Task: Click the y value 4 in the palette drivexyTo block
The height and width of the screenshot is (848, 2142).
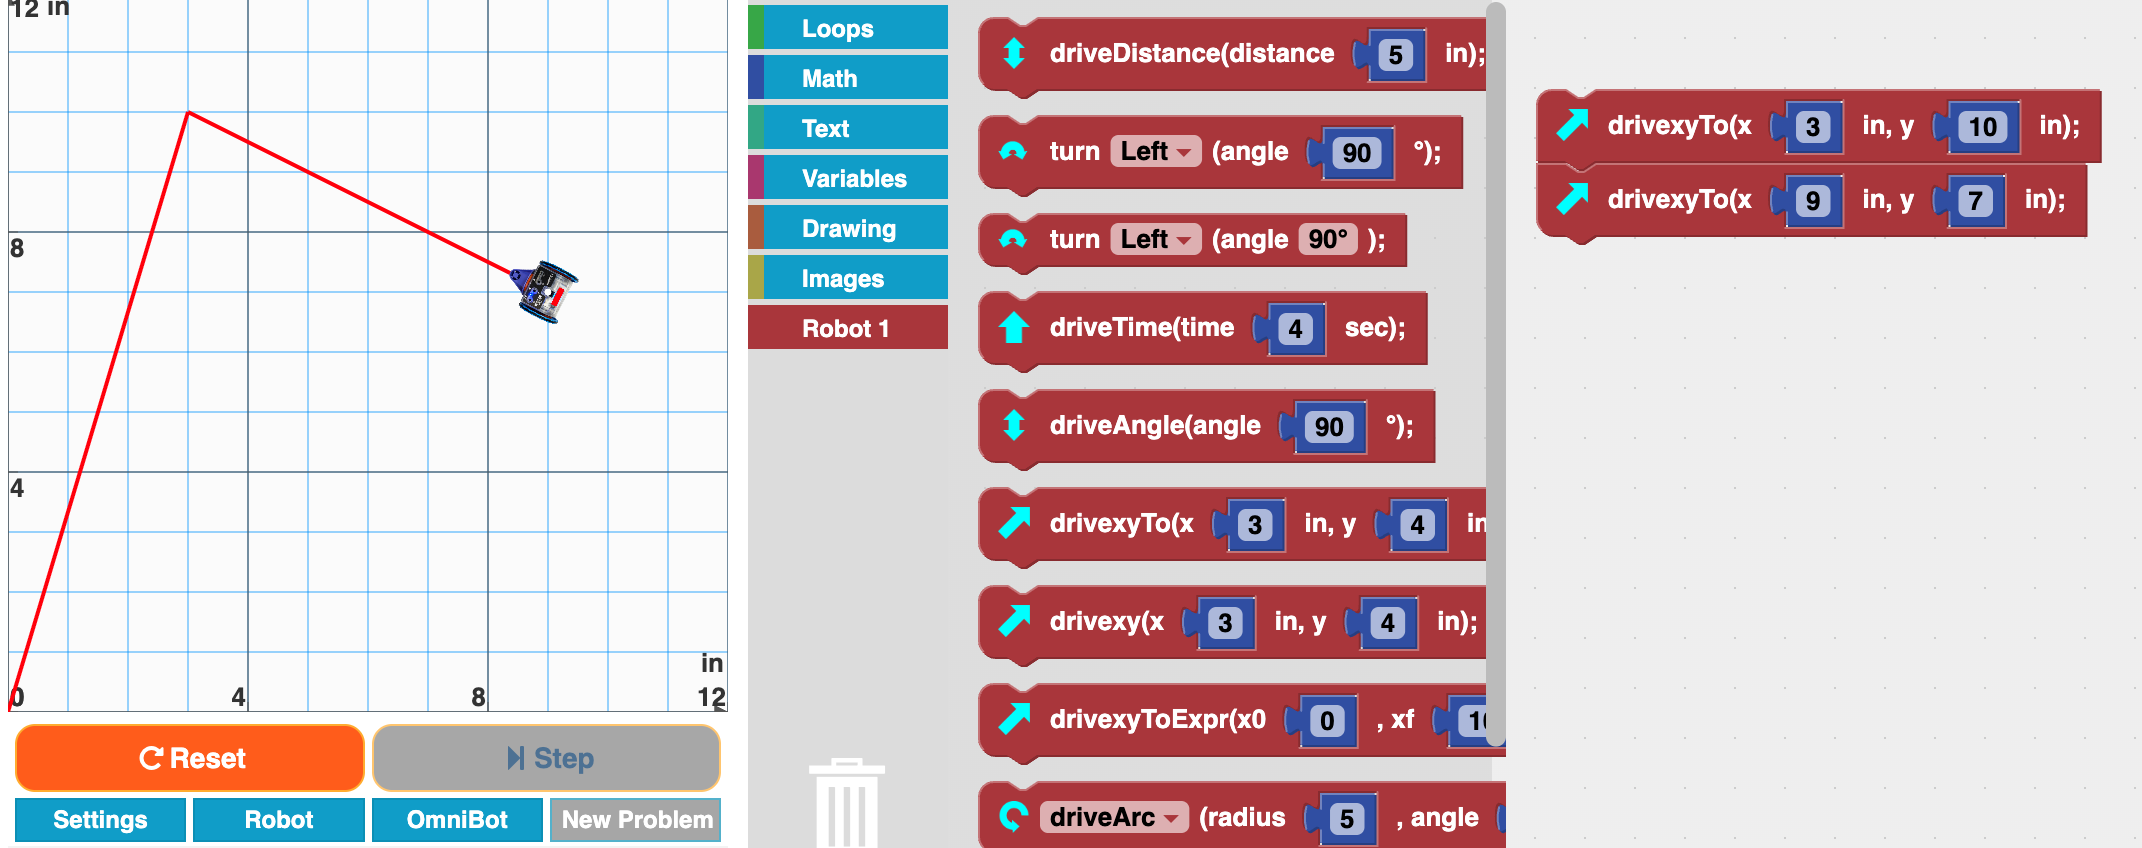Action: 1418,525
